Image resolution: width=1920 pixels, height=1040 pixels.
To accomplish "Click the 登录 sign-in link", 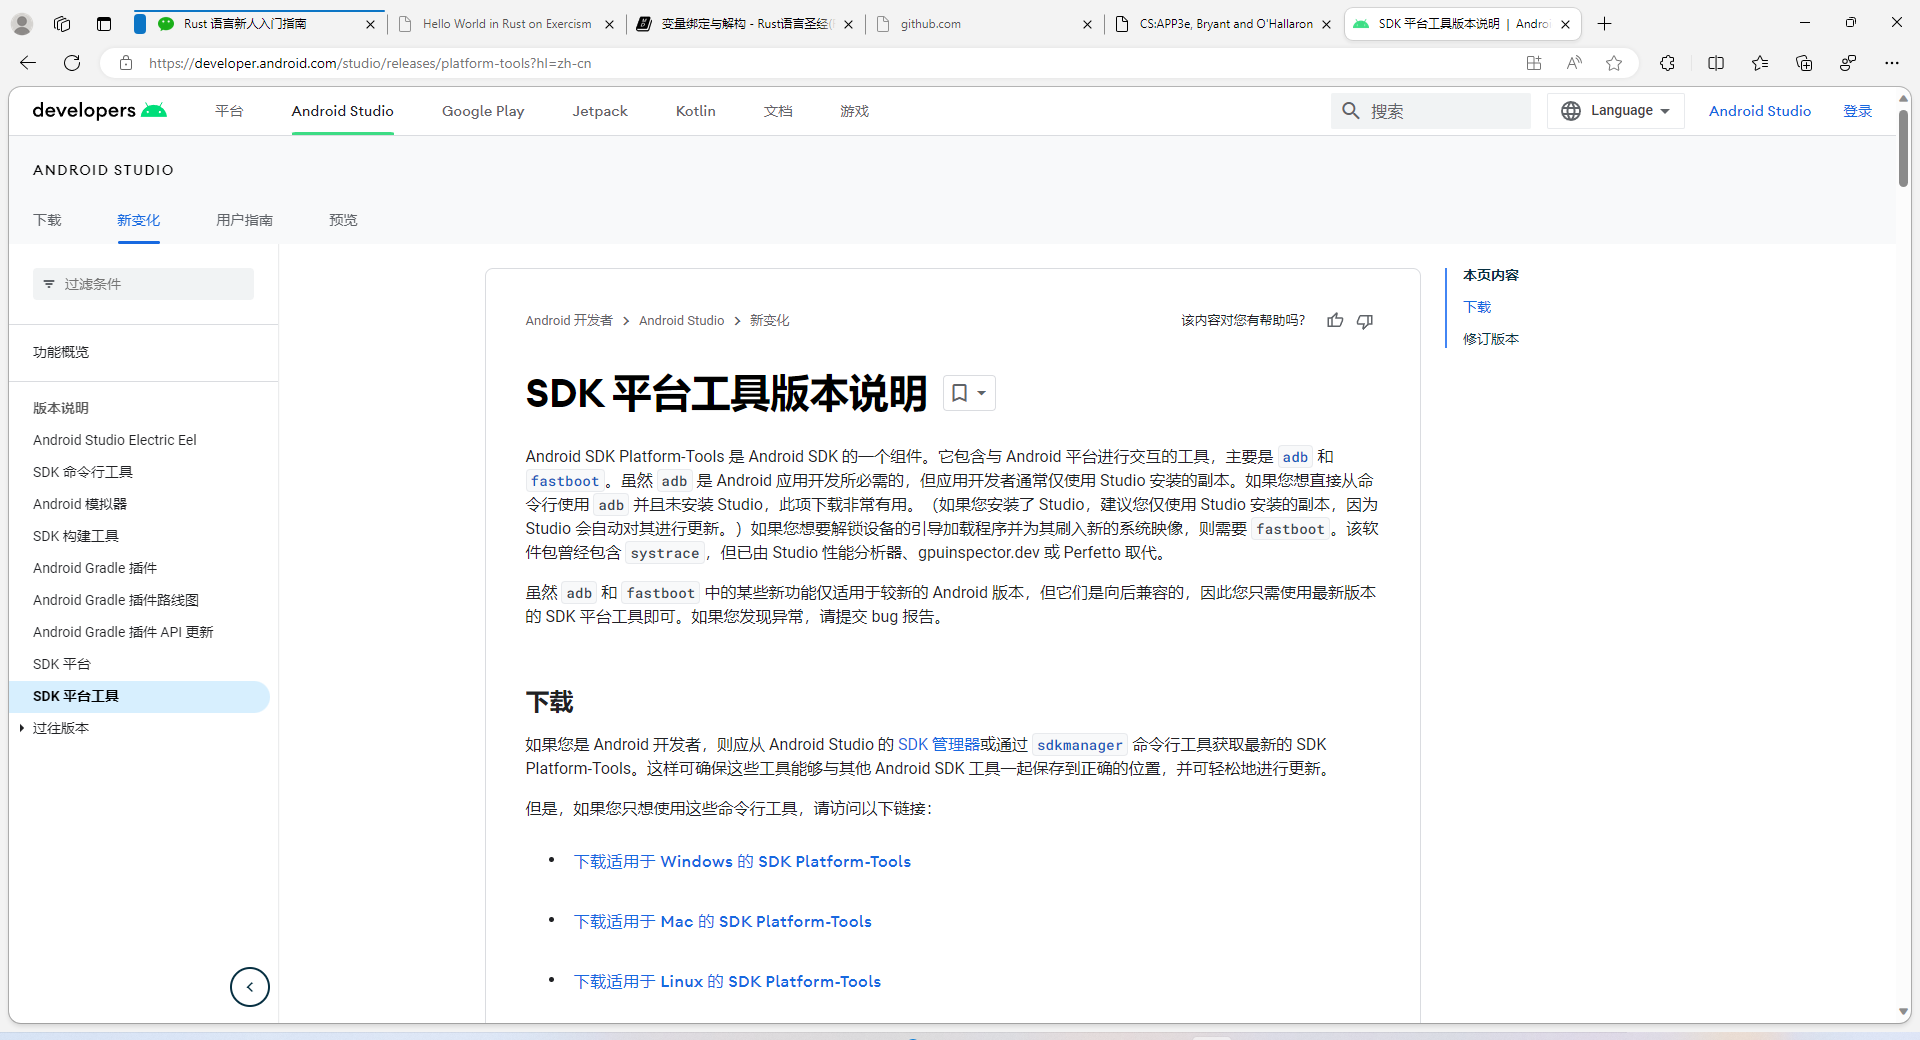I will (x=1856, y=110).
